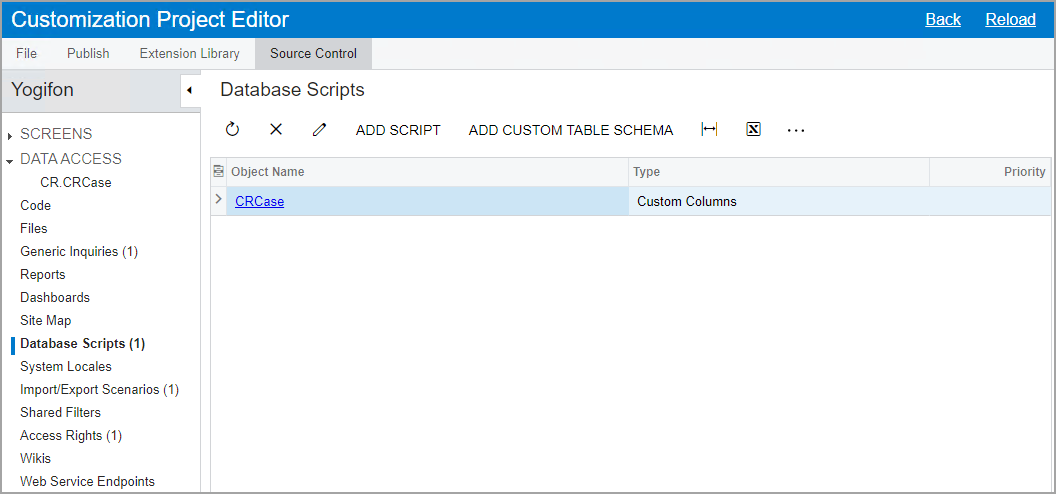
Task: Click the Export to Excel icon
Action: tap(753, 130)
